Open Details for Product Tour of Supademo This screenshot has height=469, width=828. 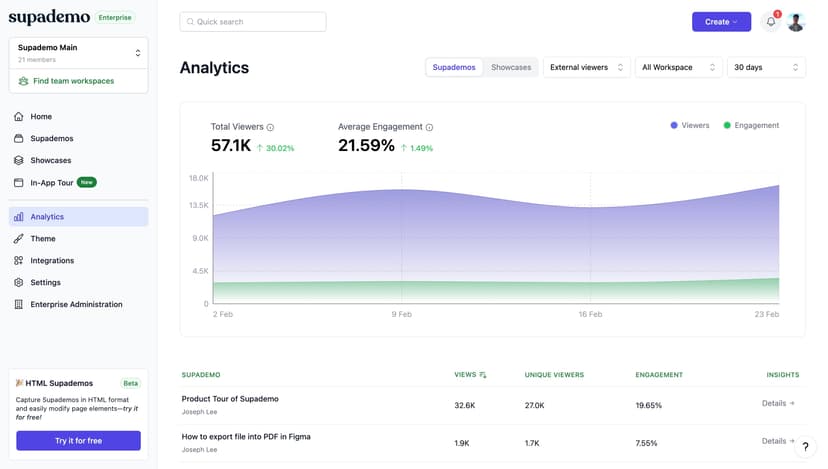pyautogui.click(x=778, y=403)
